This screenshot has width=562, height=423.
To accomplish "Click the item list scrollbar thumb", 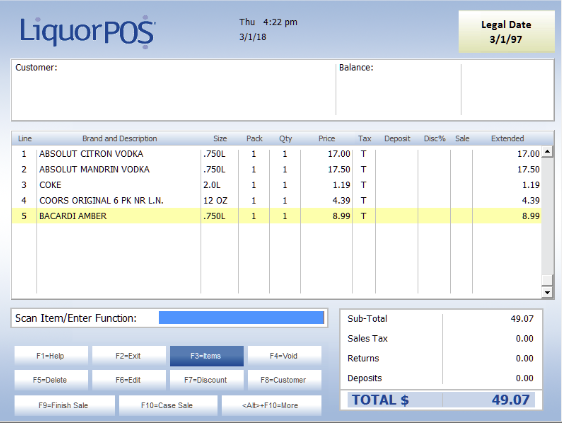I will click(547, 279).
